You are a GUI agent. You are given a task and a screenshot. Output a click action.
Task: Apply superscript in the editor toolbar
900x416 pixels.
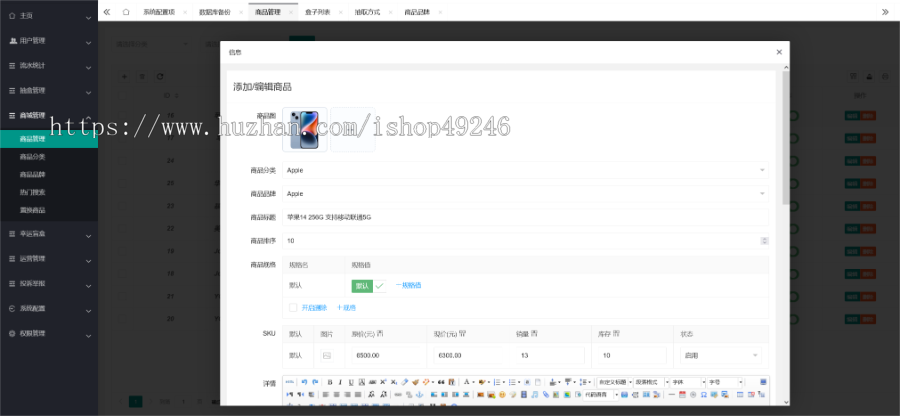click(383, 382)
